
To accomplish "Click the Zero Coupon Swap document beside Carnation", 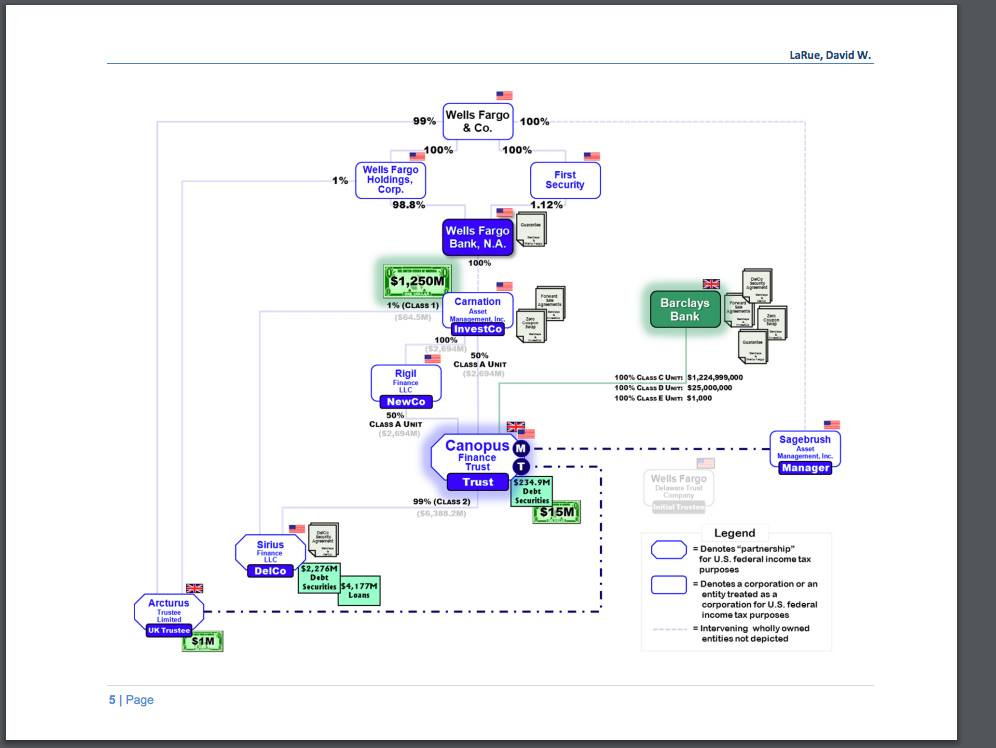I will point(530,325).
